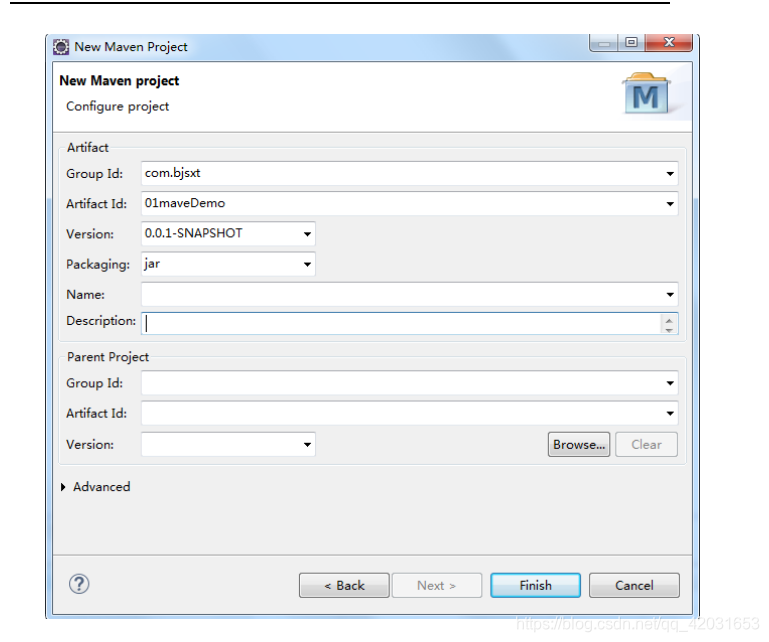Click the Description field scroll up arrow
The image size is (769, 642).
tap(669, 320)
